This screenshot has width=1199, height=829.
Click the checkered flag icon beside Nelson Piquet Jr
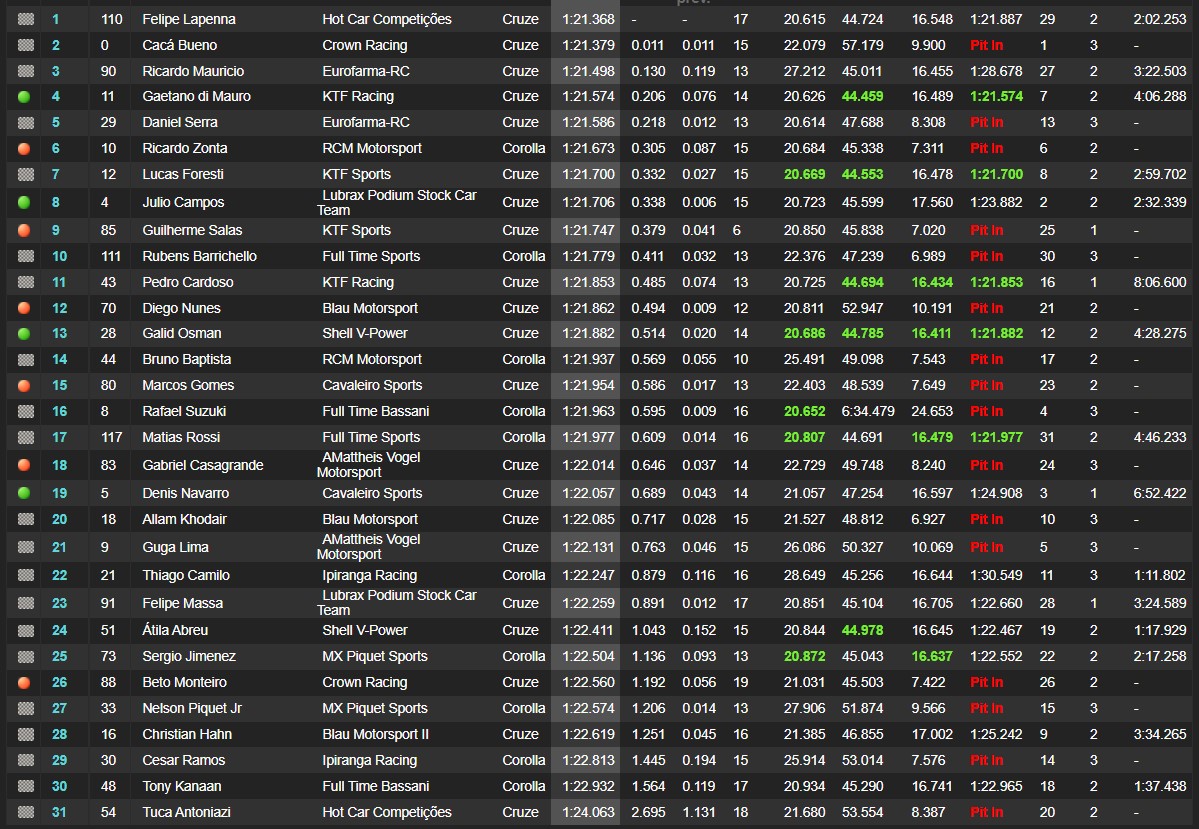click(x=26, y=708)
